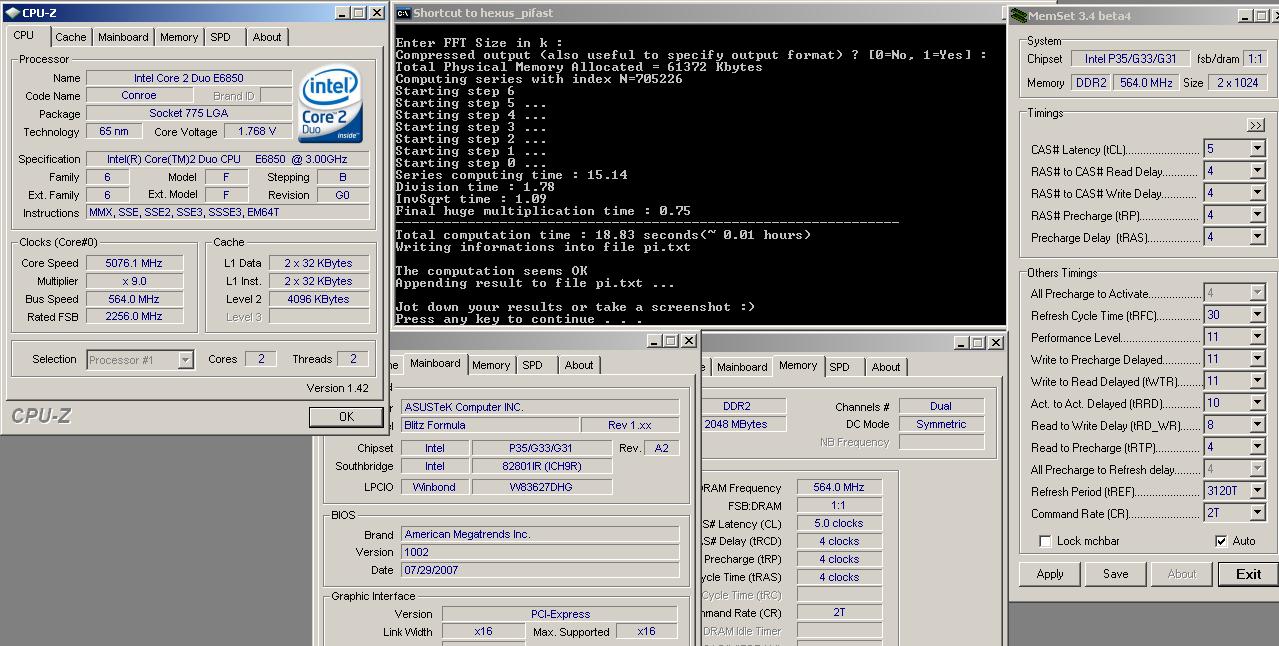Screen dimensions: 1279x646
Task: Open the Write to Read Delayed (tWTR) dropdown
Action: (1257, 381)
